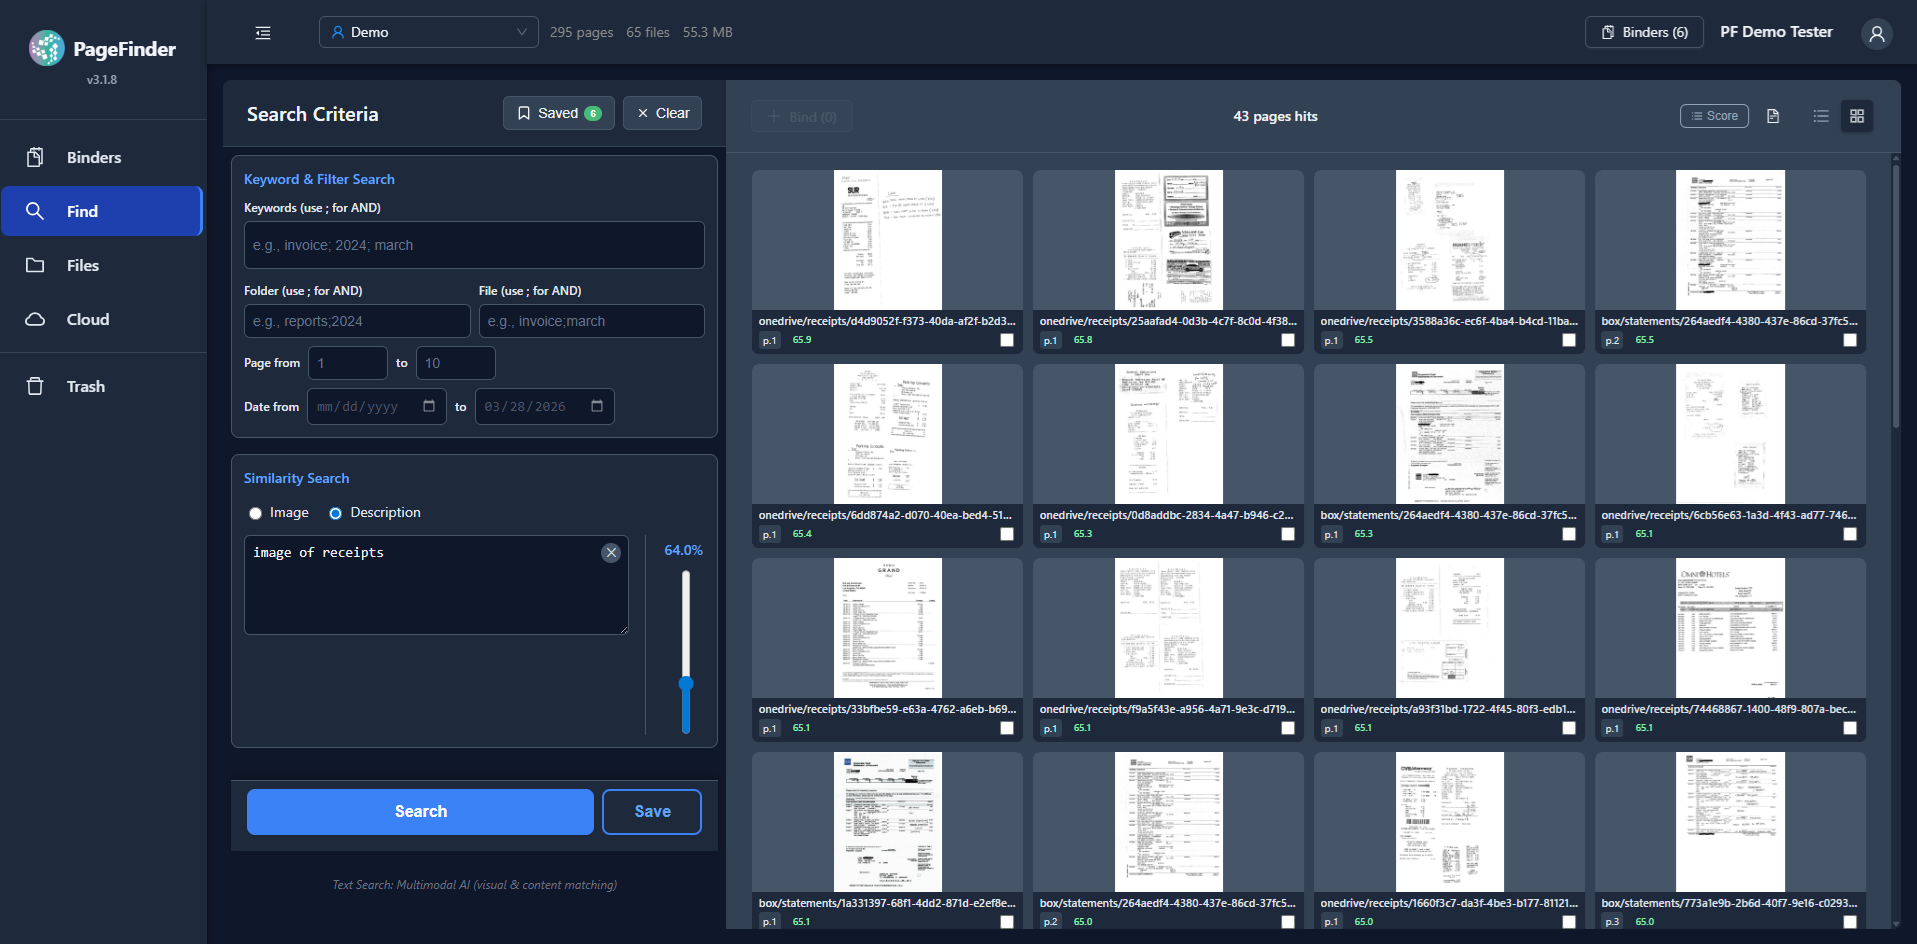Open the user profile avatar icon
The height and width of the screenshot is (944, 1917).
point(1876,34)
